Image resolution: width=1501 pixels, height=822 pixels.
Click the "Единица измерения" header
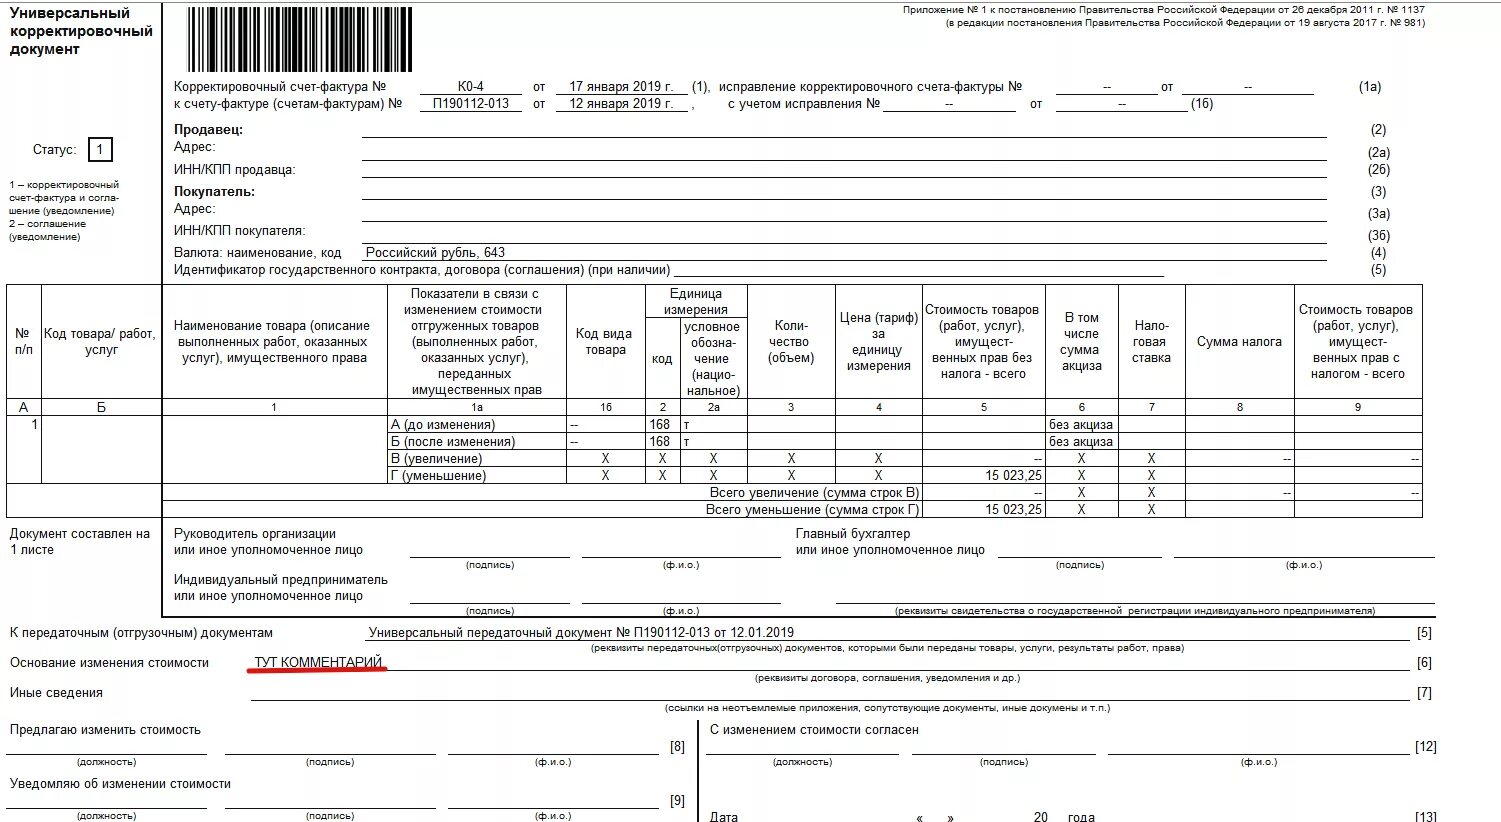click(695, 302)
